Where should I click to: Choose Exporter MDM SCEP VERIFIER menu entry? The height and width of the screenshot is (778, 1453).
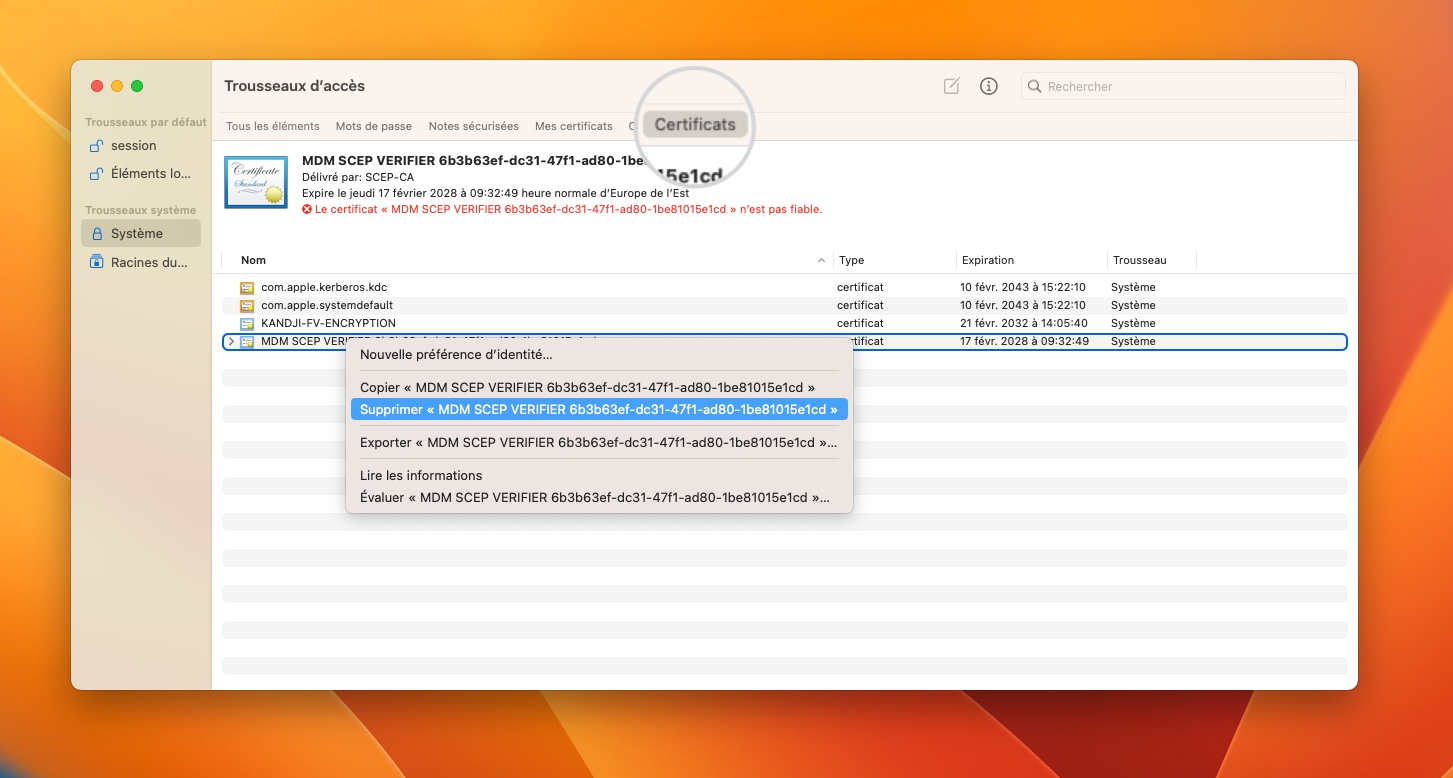pos(599,442)
